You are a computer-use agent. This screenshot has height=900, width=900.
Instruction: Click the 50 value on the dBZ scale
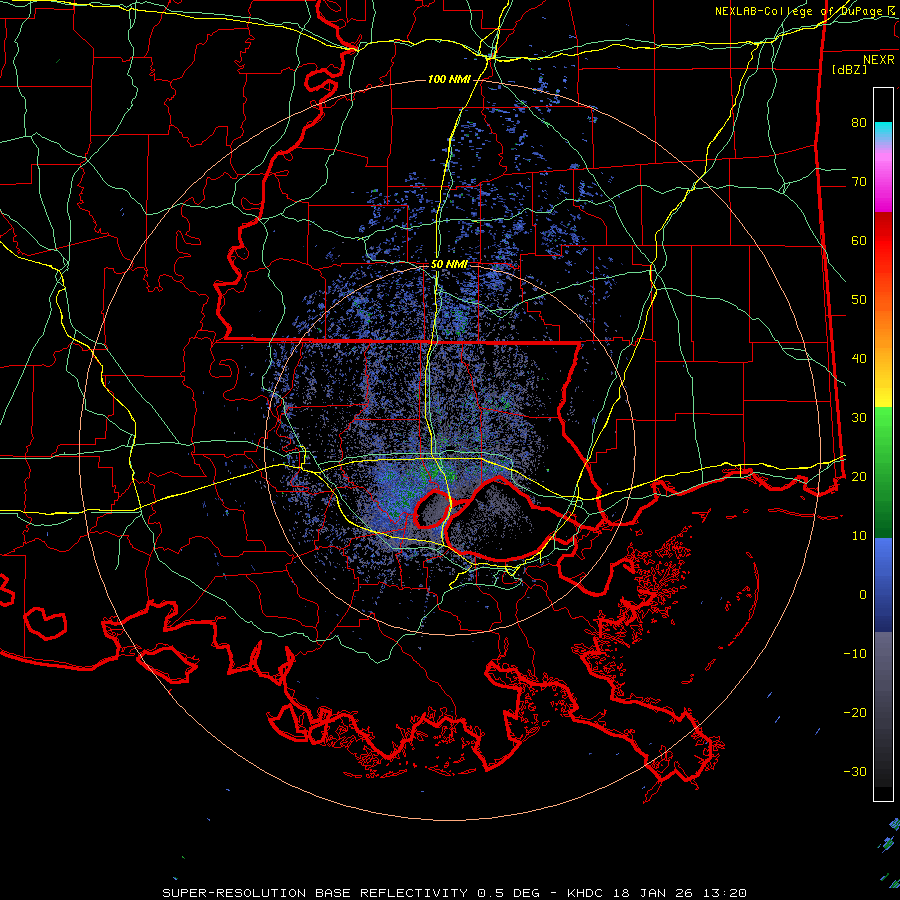pos(859,300)
